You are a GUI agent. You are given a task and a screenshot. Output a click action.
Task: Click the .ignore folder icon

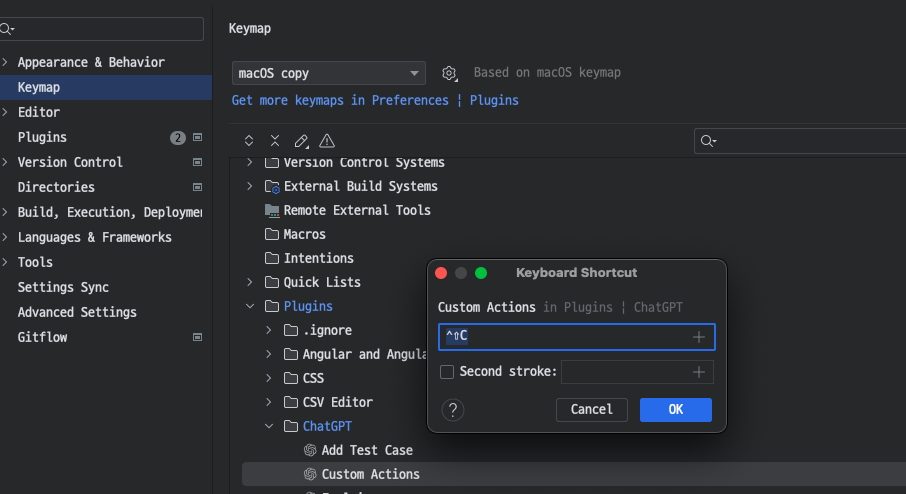(x=291, y=330)
